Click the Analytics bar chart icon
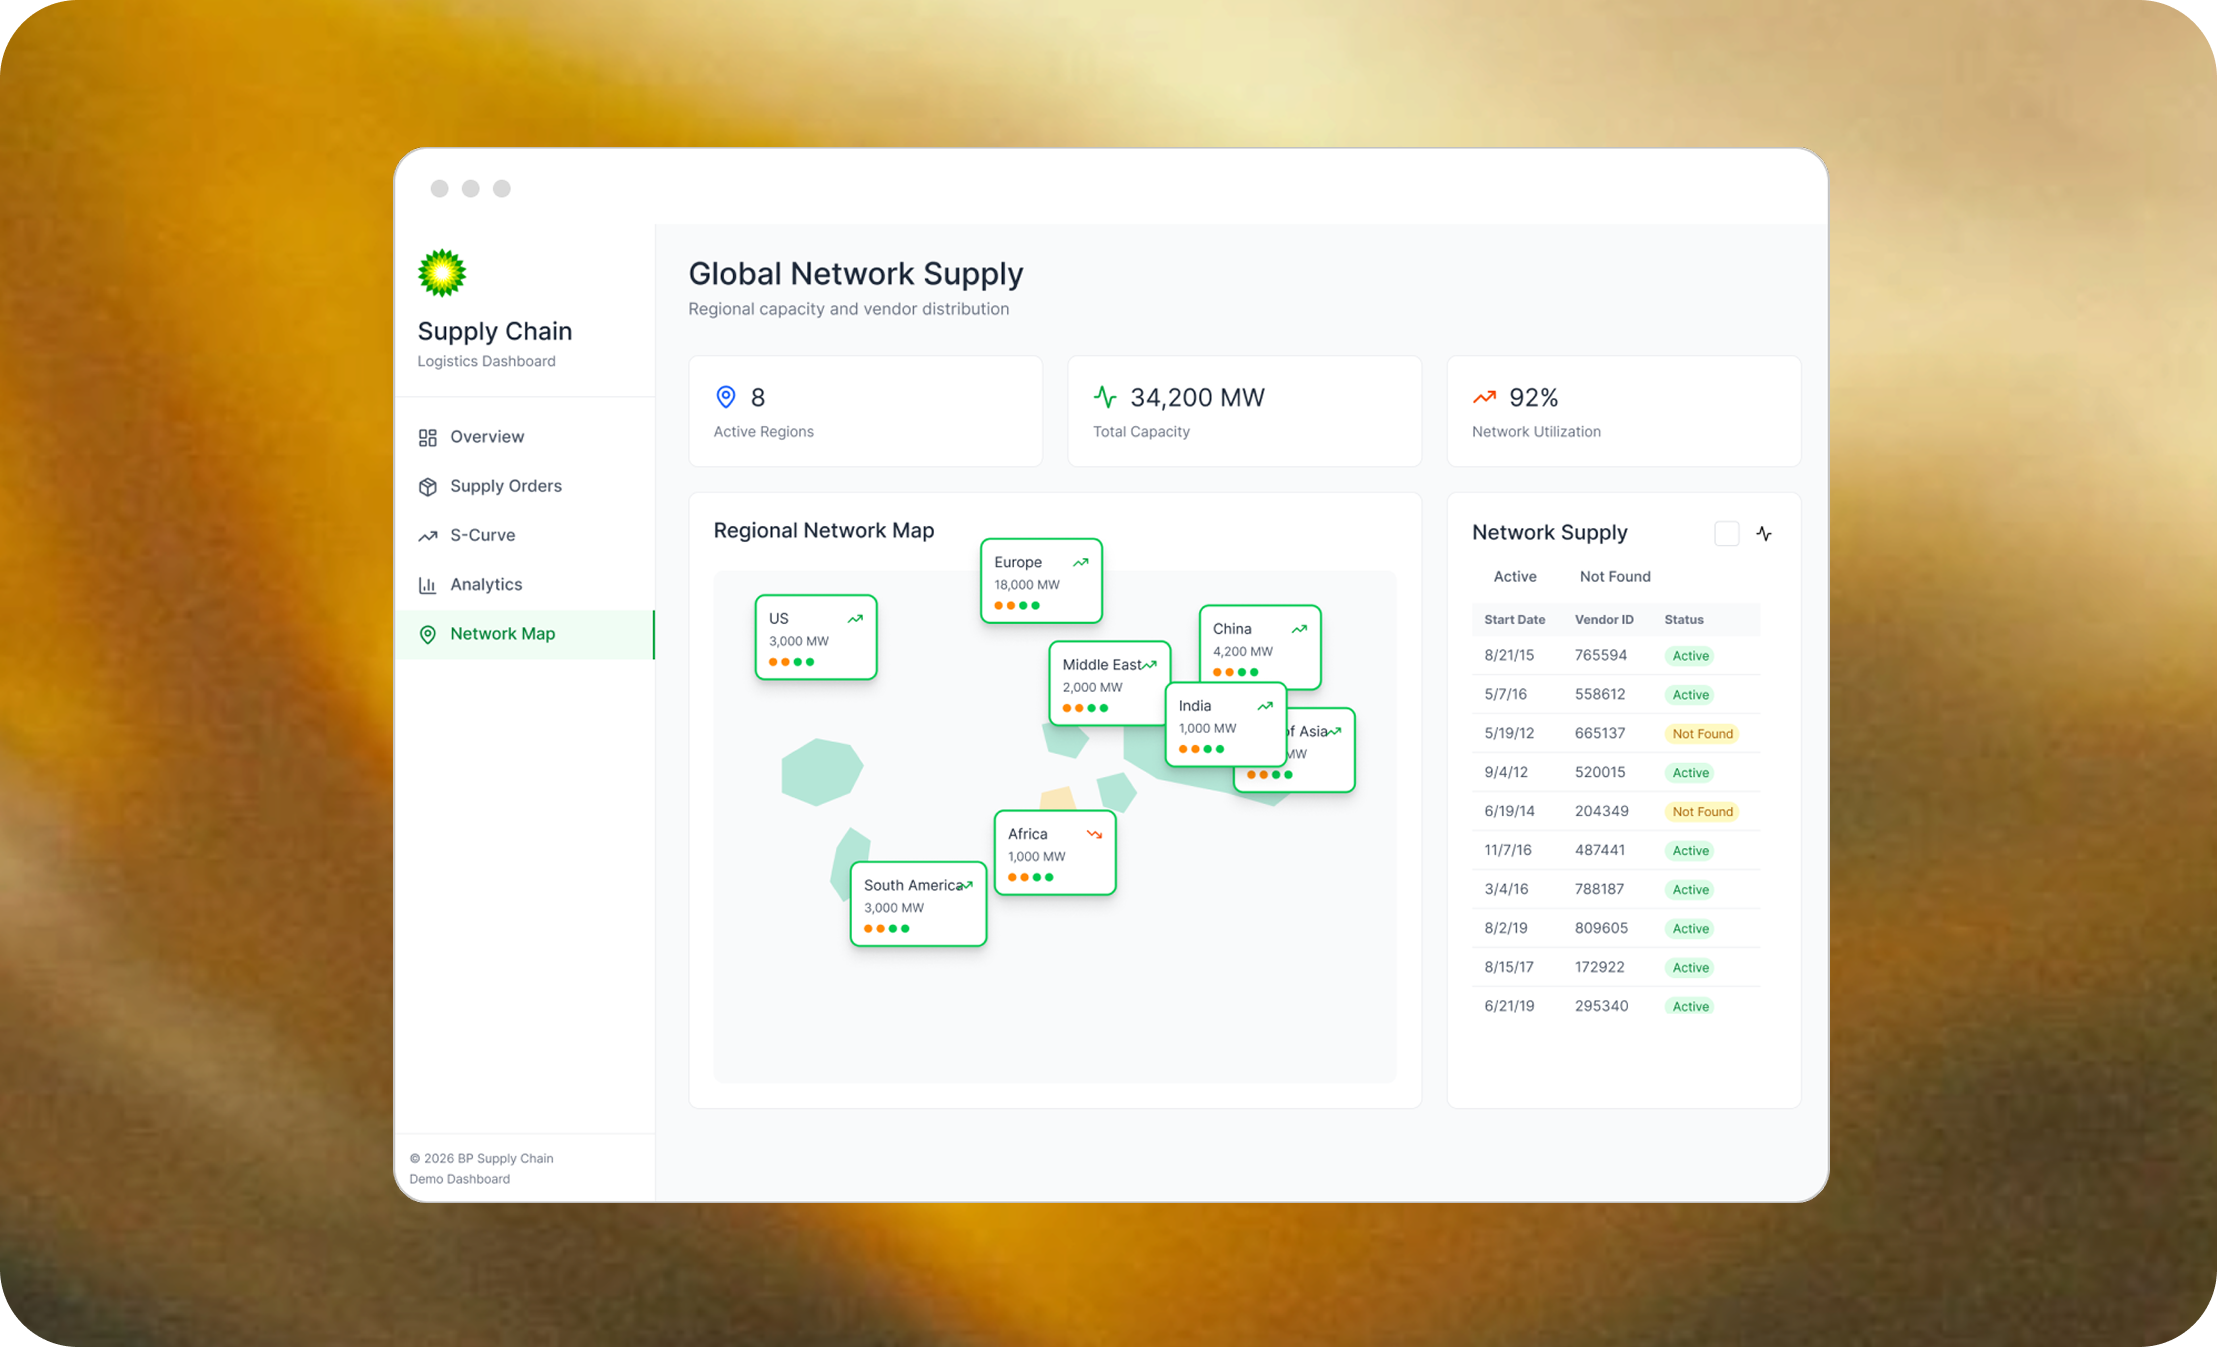This screenshot has height=1347, width=2217. (x=428, y=585)
